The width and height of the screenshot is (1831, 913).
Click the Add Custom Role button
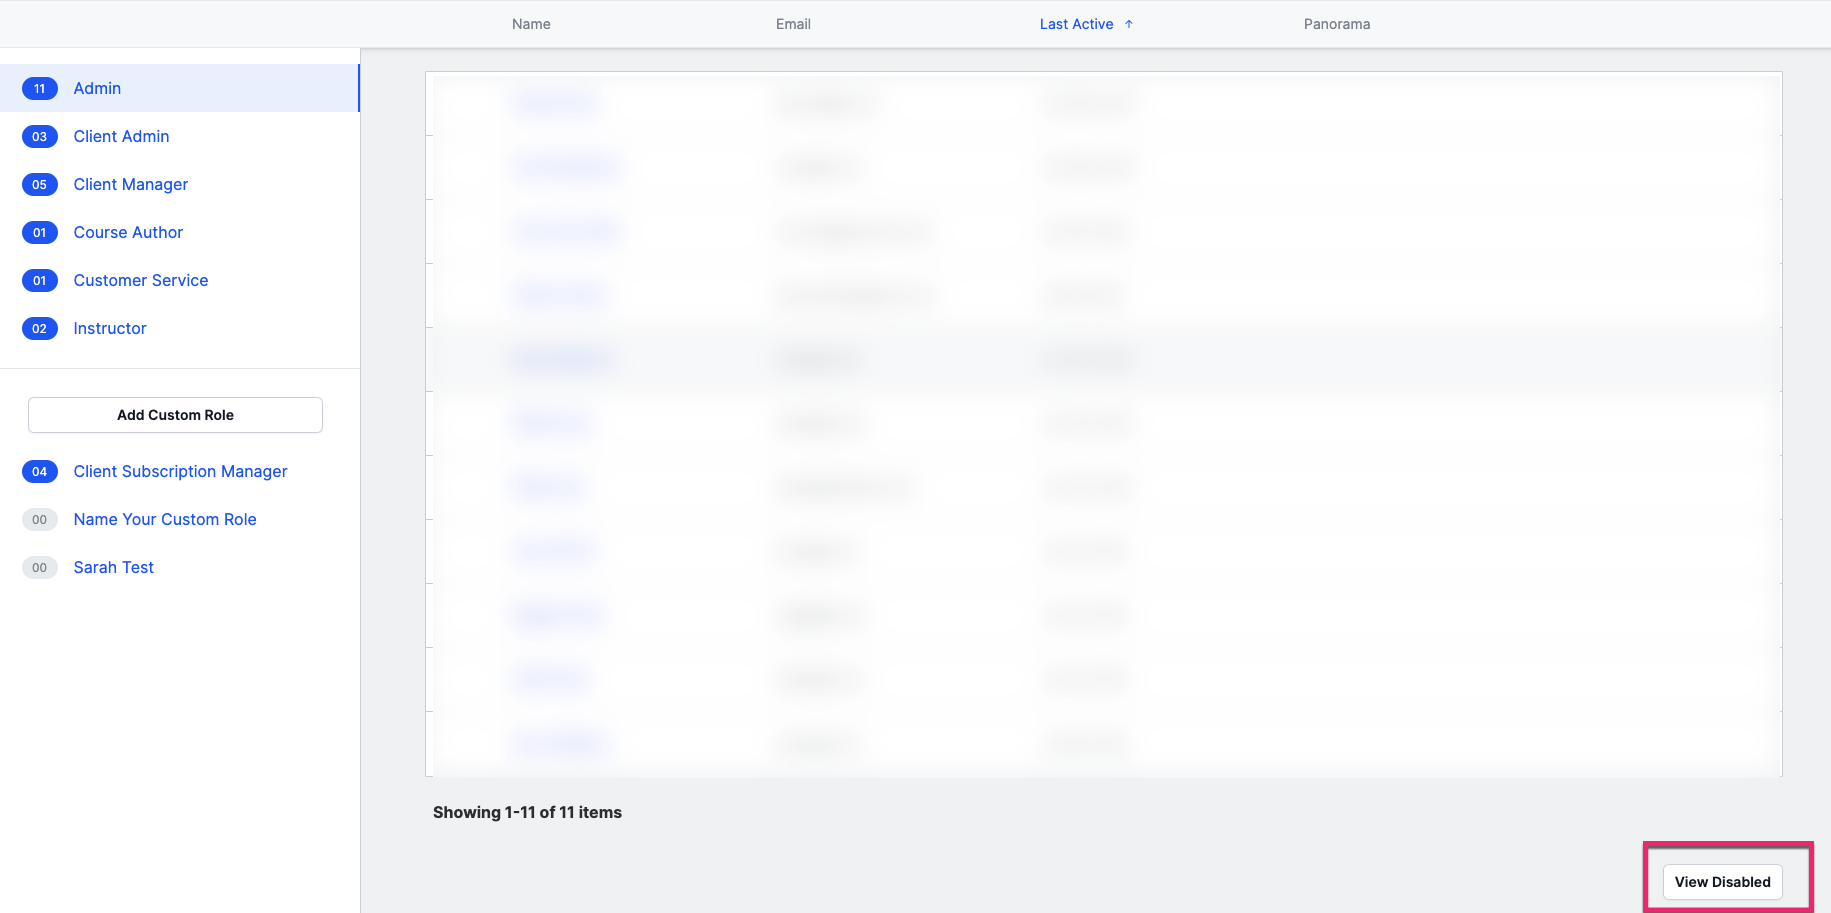(x=175, y=415)
